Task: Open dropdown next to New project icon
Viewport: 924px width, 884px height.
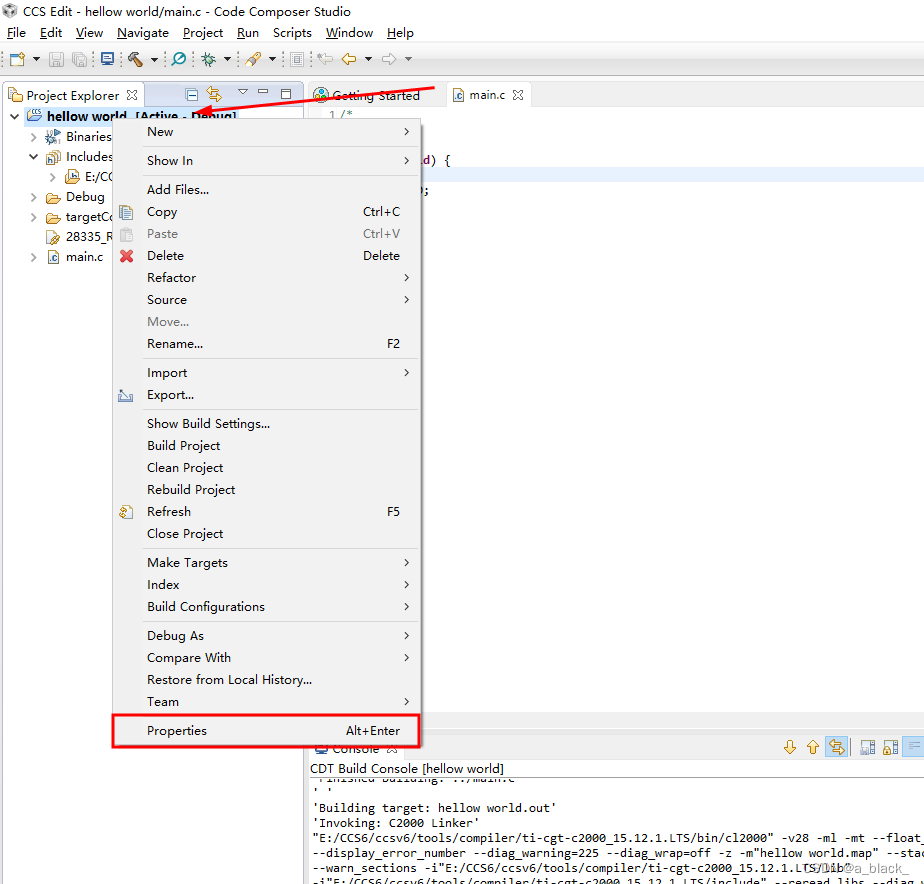Action: pyautogui.click(x=36, y=59)
